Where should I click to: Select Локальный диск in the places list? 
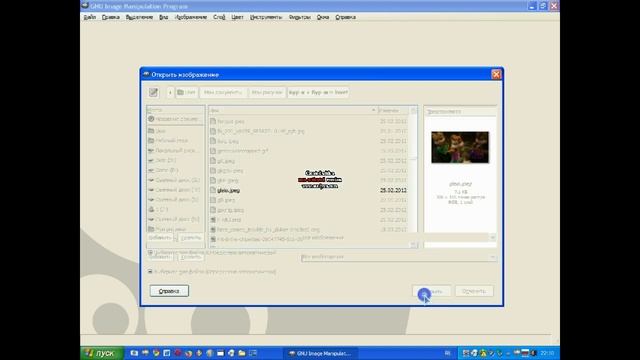point(176,150)
